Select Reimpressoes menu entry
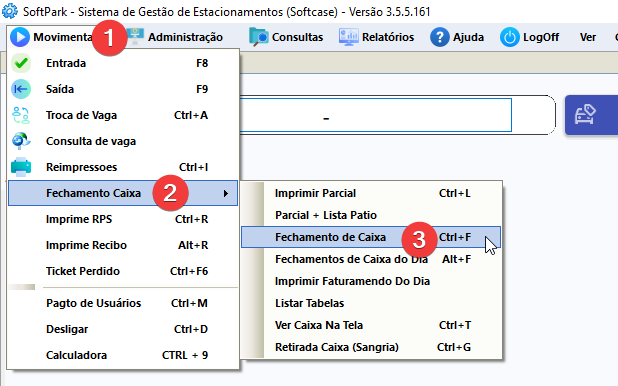The height and width of the screenshot is (386, 618). coord(123,167)
